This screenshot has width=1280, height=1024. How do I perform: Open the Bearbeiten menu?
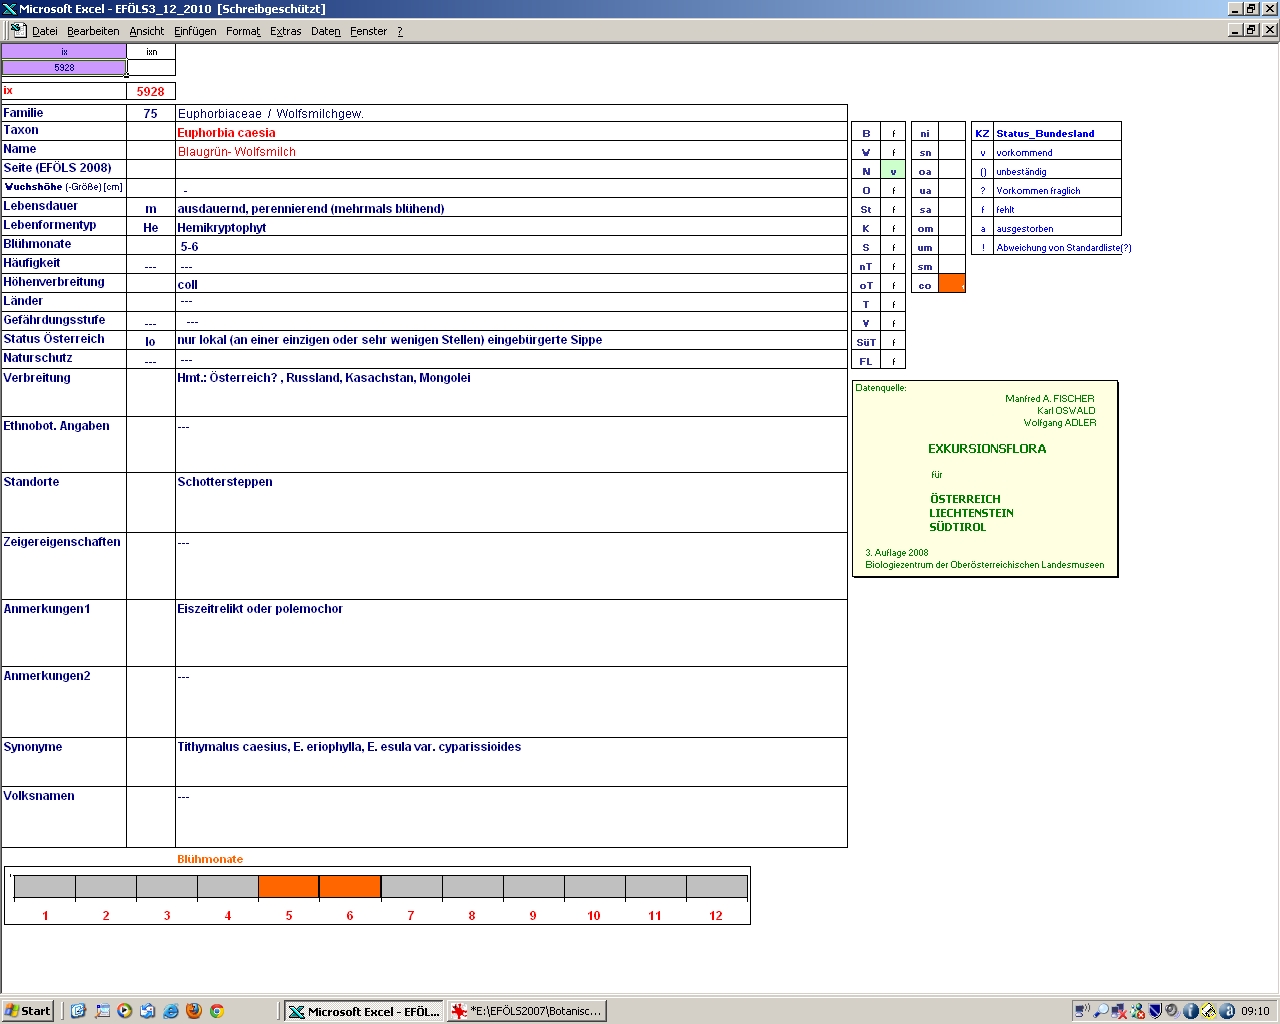[93, 31]
